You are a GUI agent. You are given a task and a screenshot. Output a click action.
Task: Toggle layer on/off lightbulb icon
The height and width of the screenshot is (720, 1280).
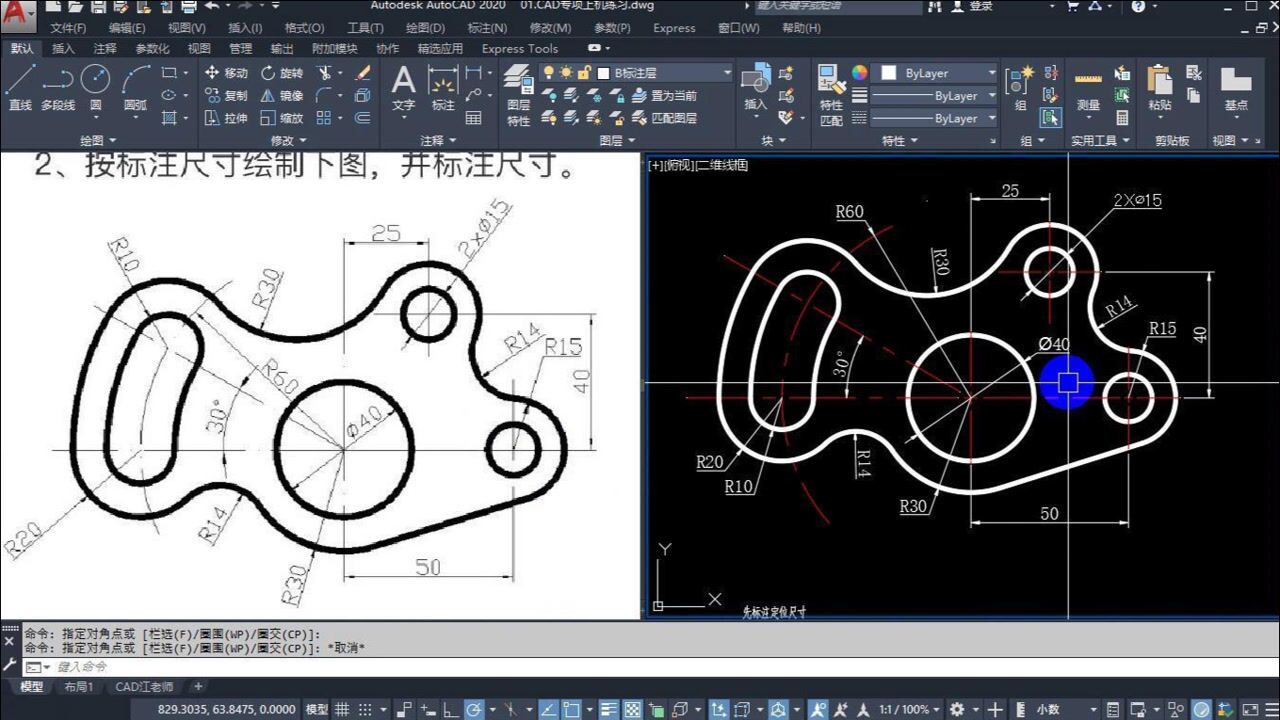pyautogui.click(x=548, y=73)
